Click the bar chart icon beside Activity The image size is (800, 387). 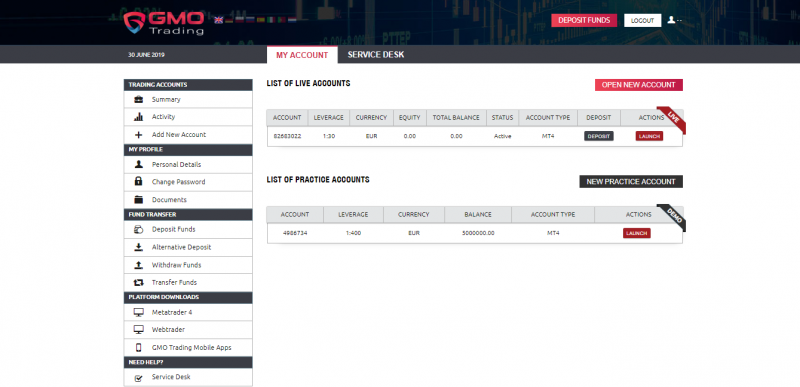click(x=138, y=117)
